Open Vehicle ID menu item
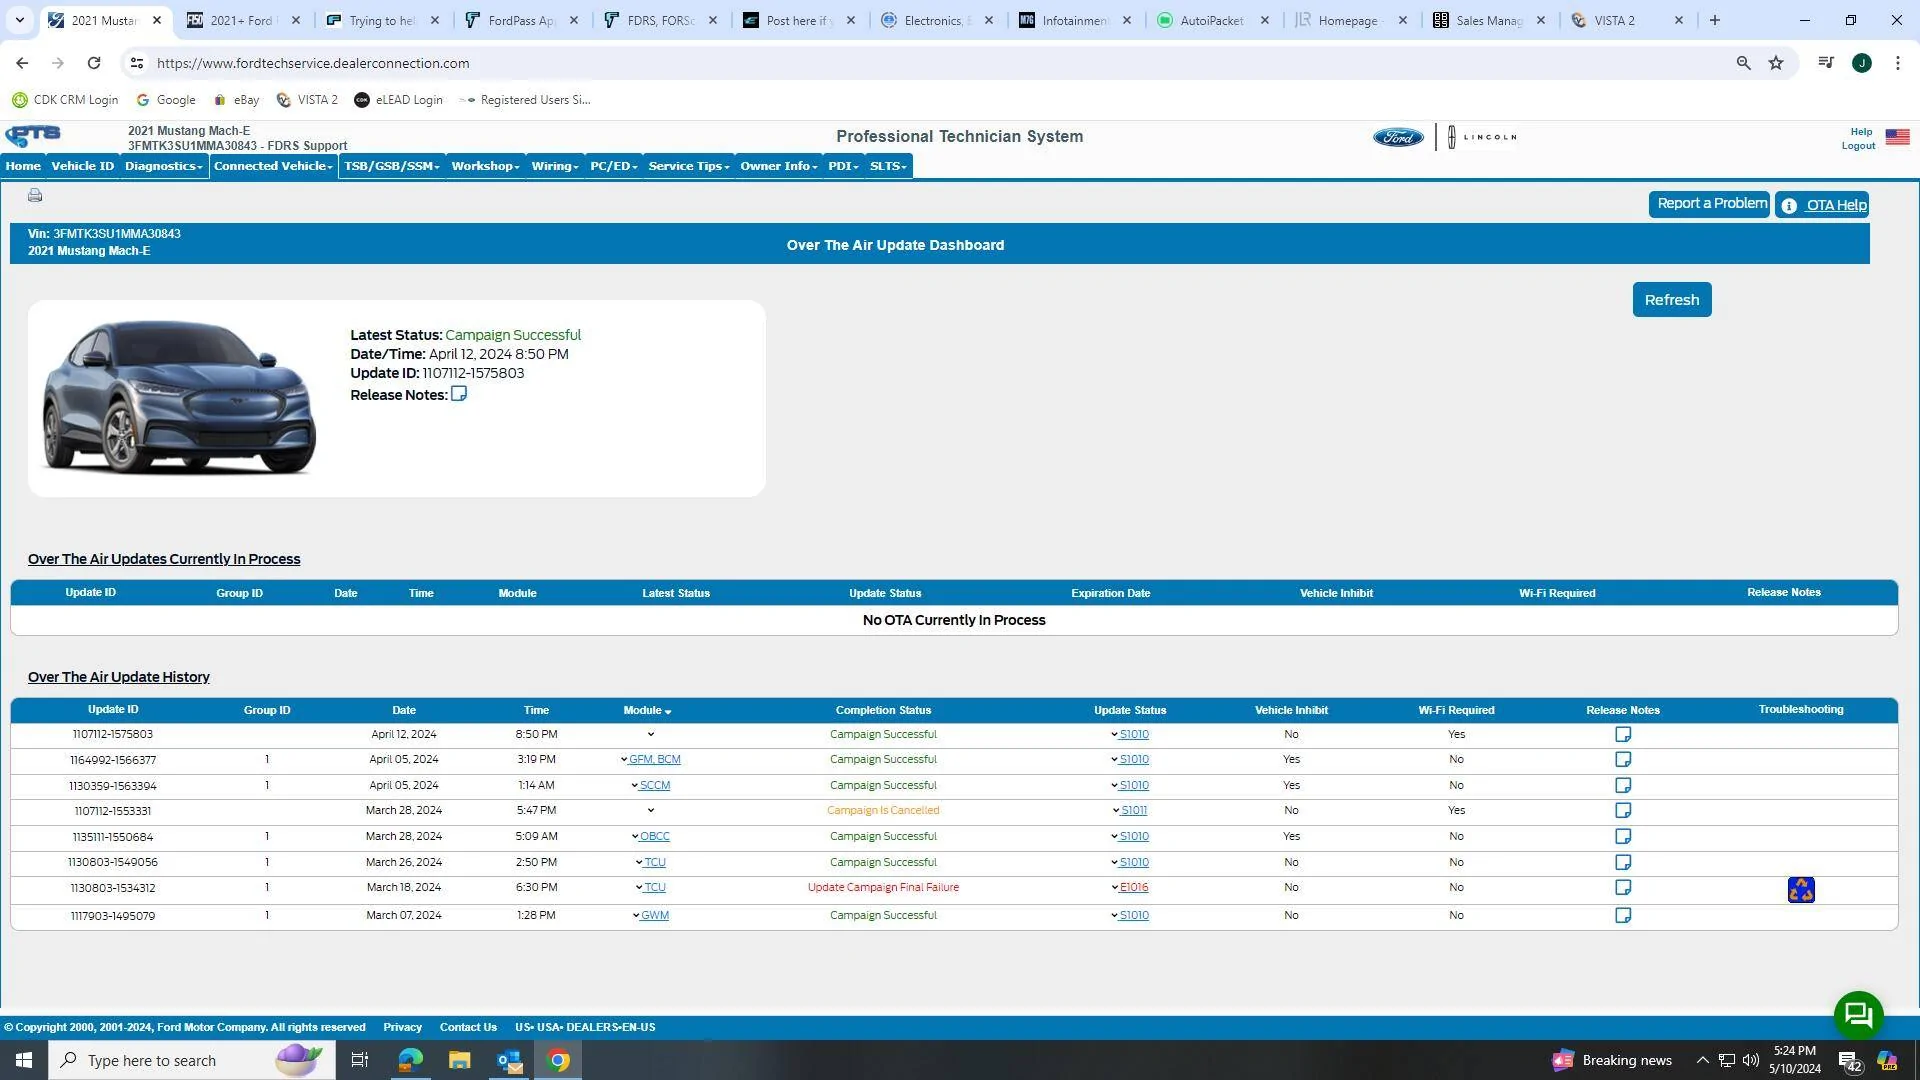This screenshot has height=1080, width=1920. coord(82,166)
